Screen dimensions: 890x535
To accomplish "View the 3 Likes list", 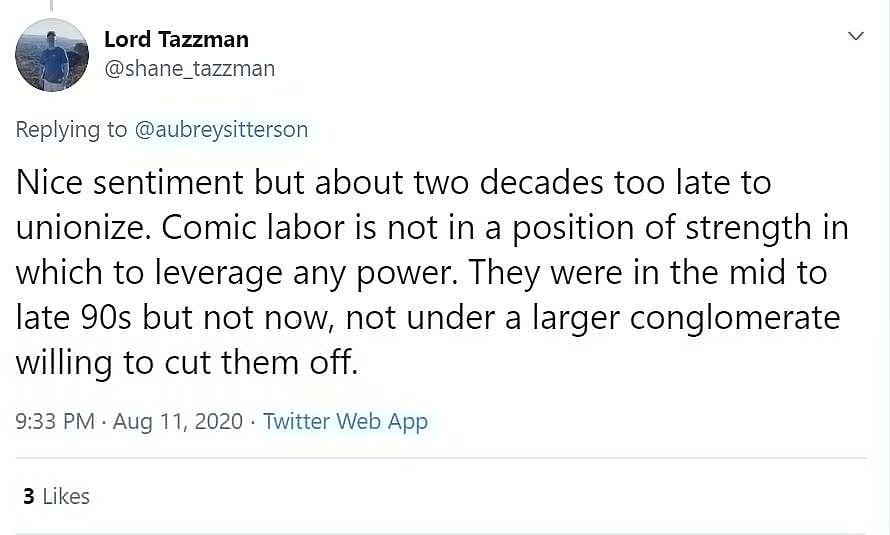I will coord(56,496).
